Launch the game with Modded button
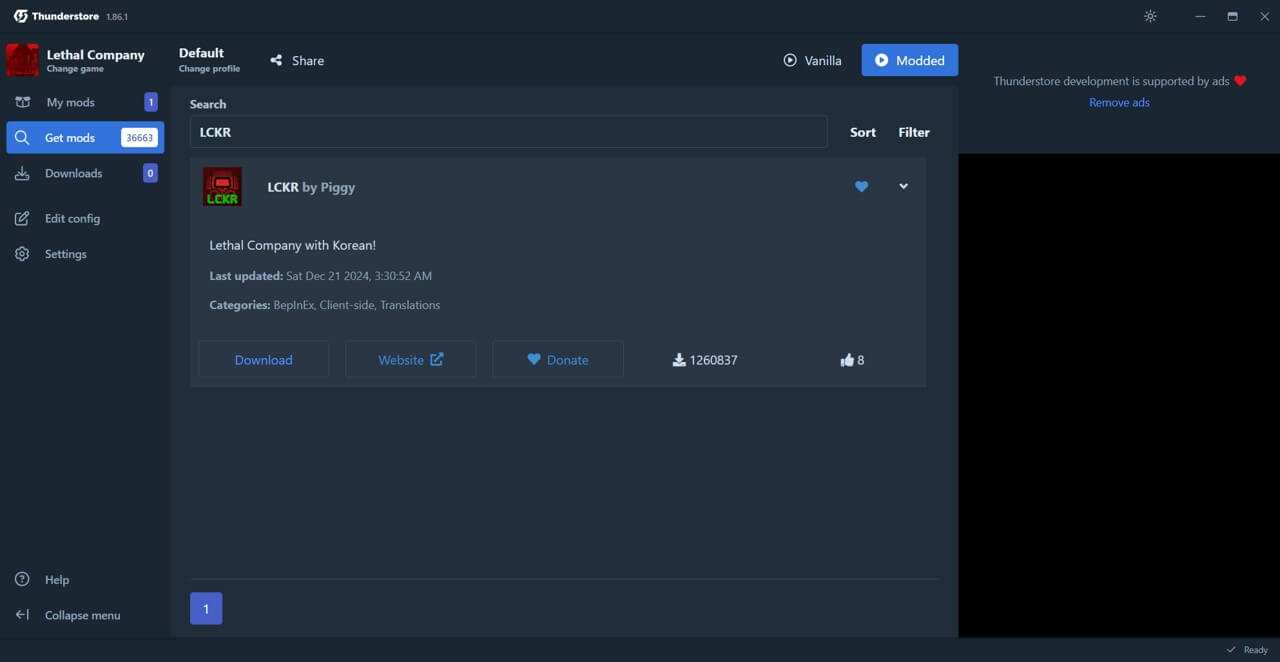This screenshot has height=662, width=1280. point(910,60)
